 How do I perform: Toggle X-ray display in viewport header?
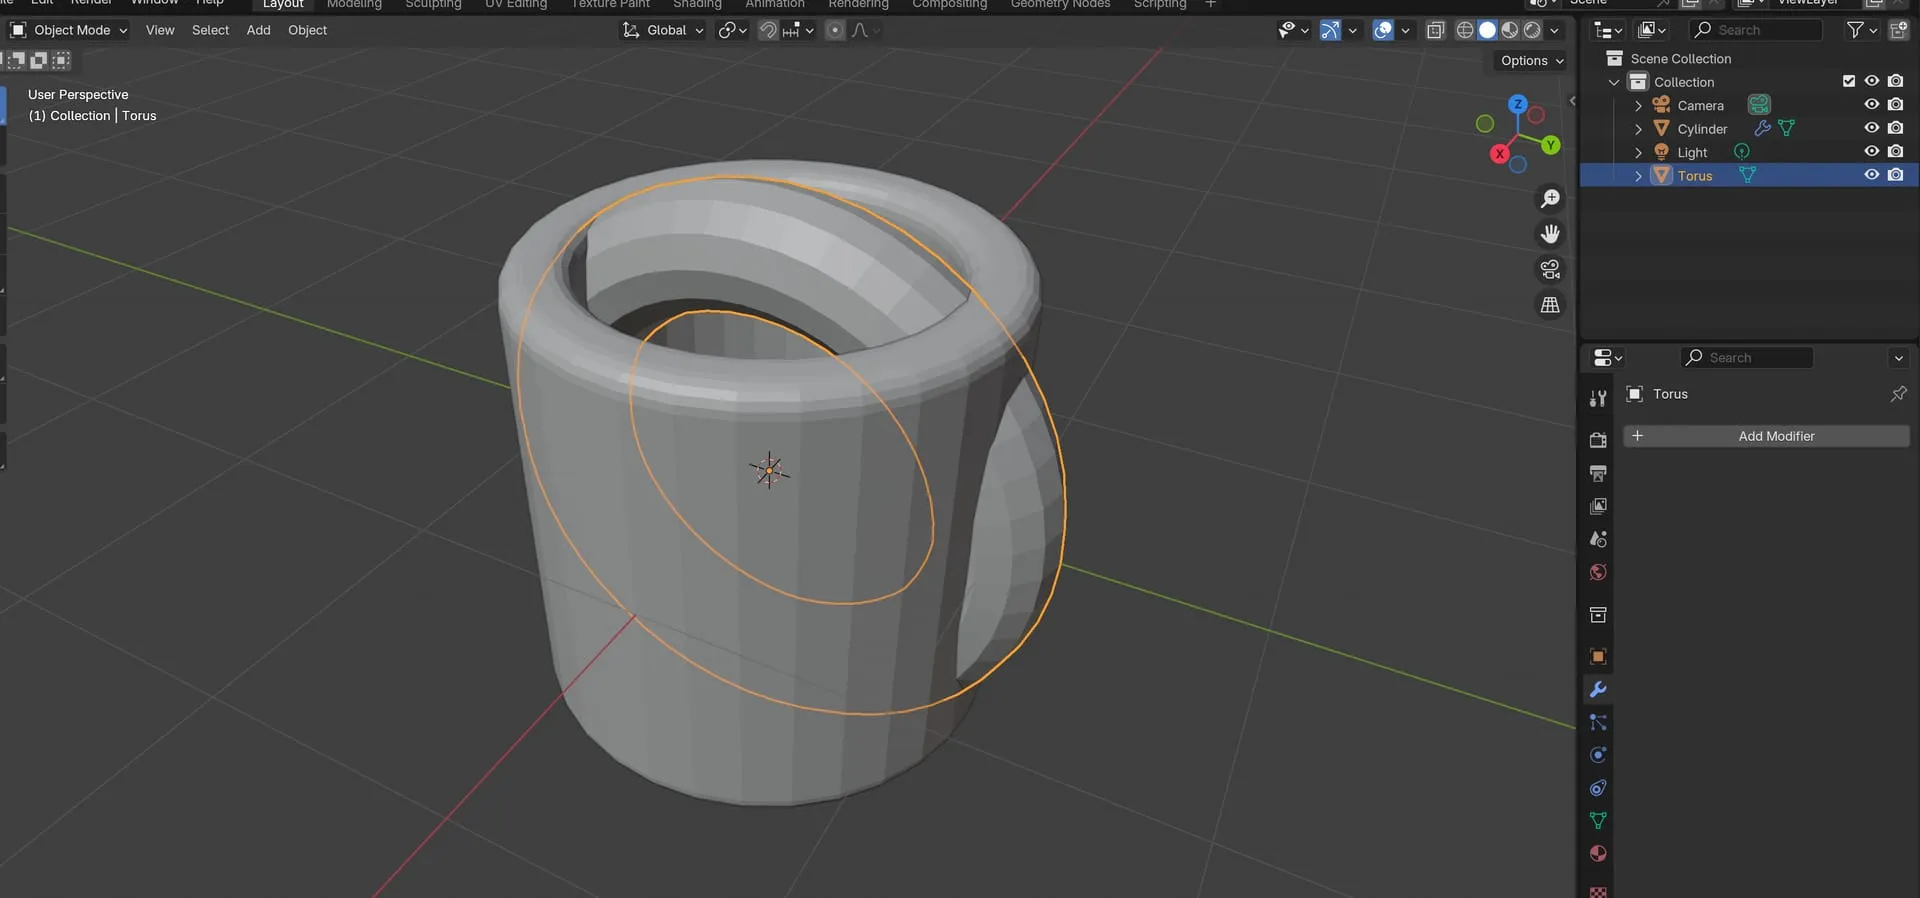click(1435, 31)
